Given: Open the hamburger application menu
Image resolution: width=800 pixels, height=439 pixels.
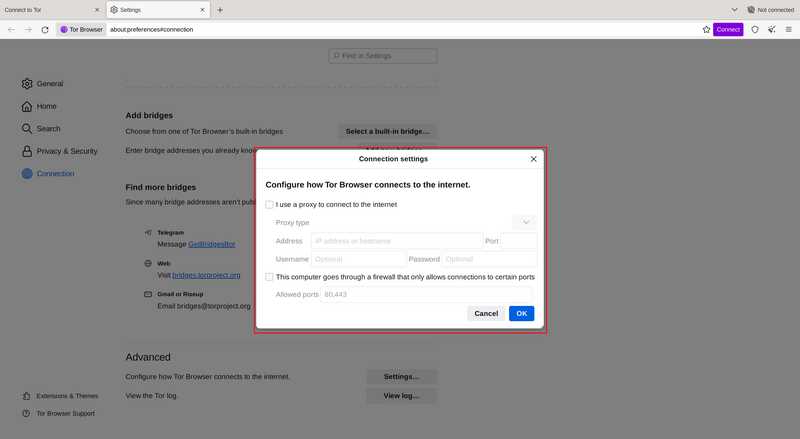Looking at the screenshot, I should (x=789, y=30).
